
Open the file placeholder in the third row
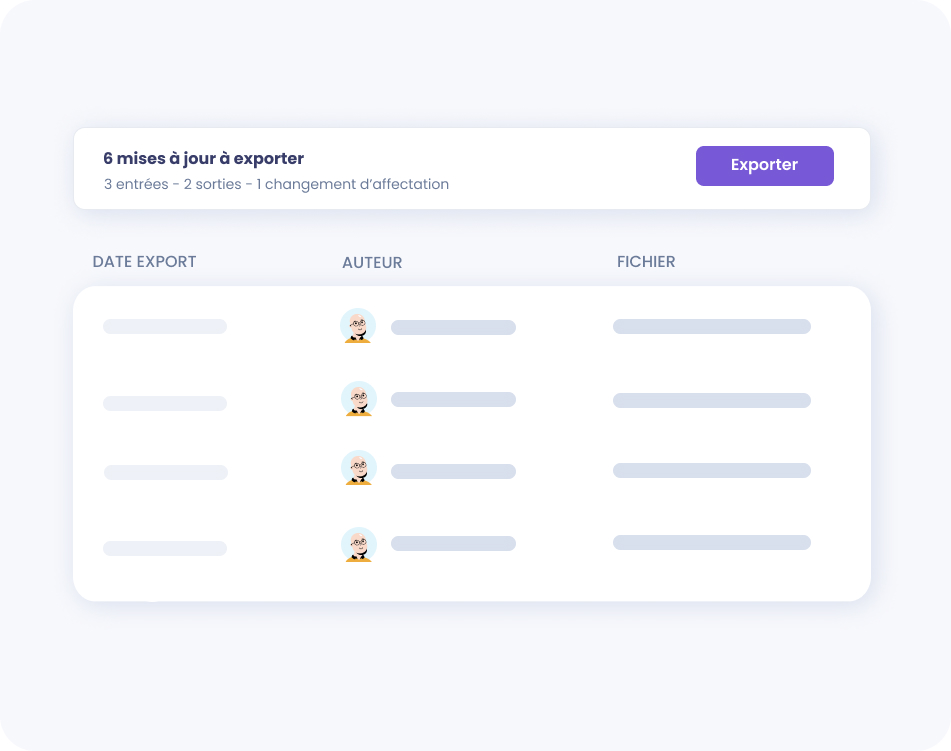[711, 470]
